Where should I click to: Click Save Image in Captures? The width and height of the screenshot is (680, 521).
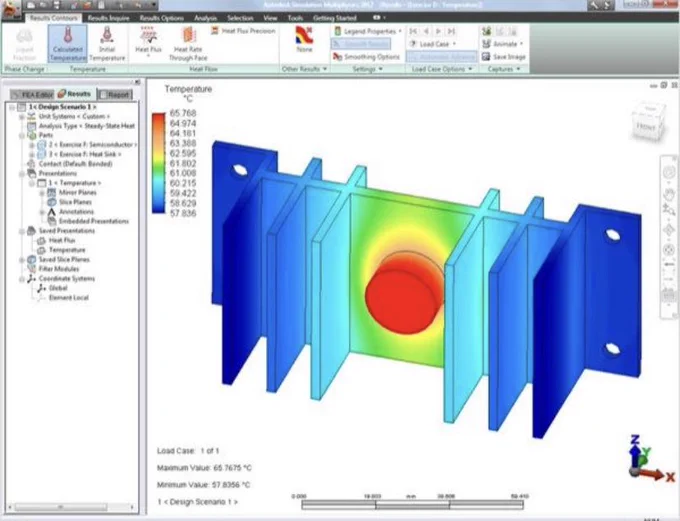503,57
